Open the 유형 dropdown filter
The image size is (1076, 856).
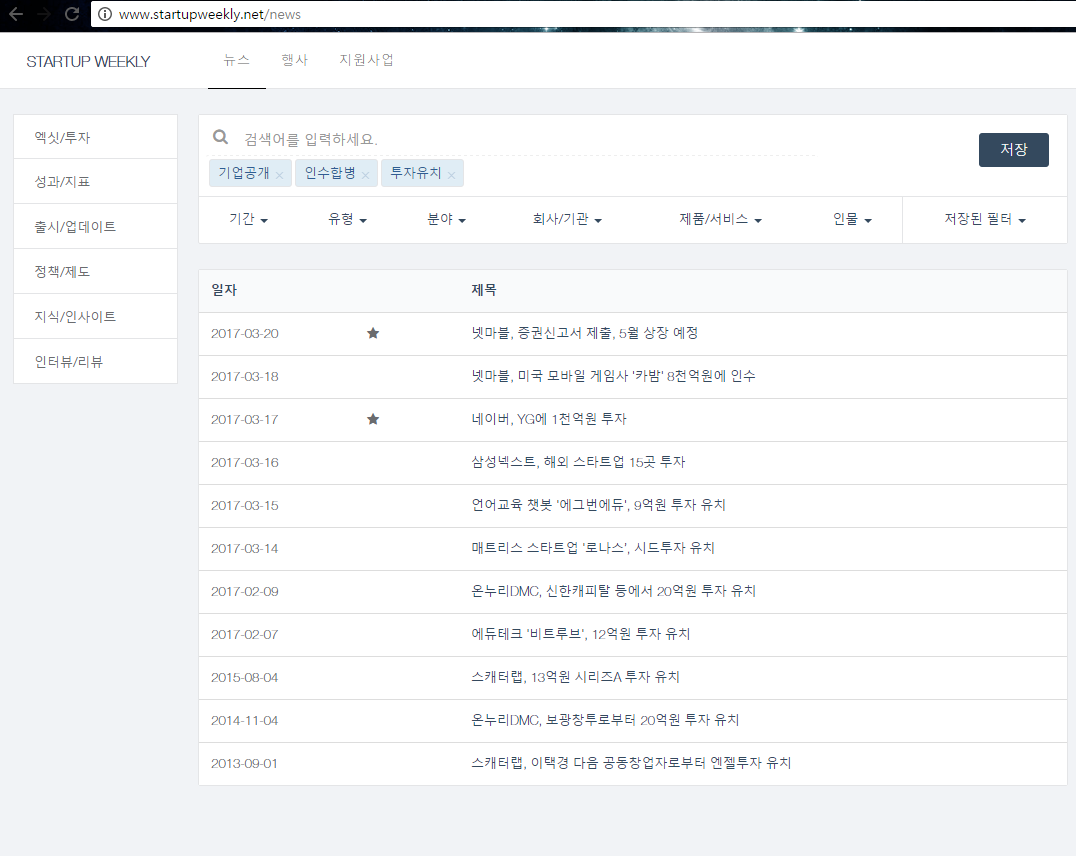pos(347,219)
